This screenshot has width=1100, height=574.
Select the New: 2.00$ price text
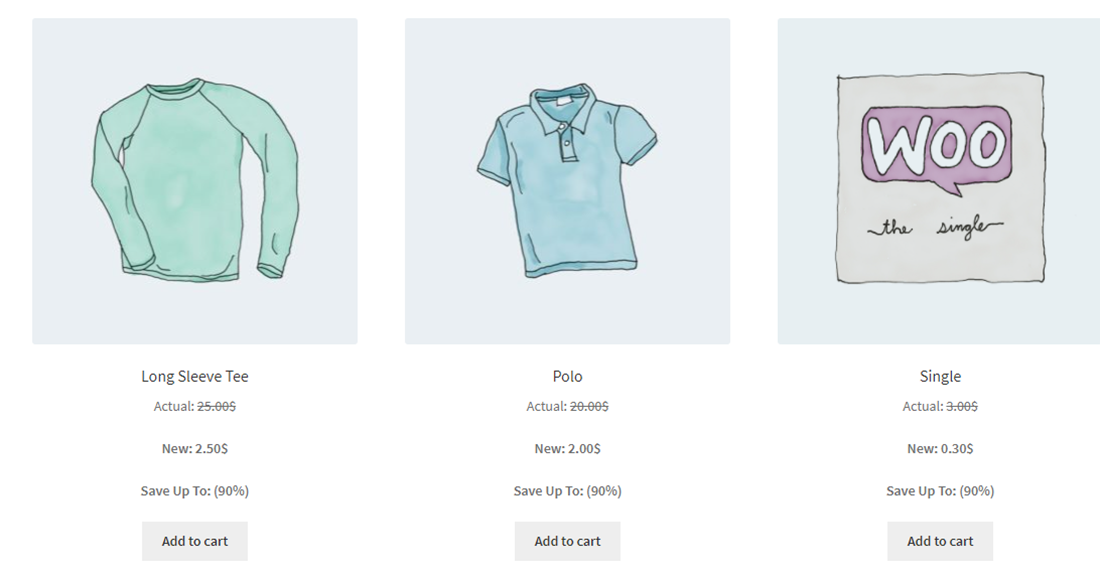point(567,448)
